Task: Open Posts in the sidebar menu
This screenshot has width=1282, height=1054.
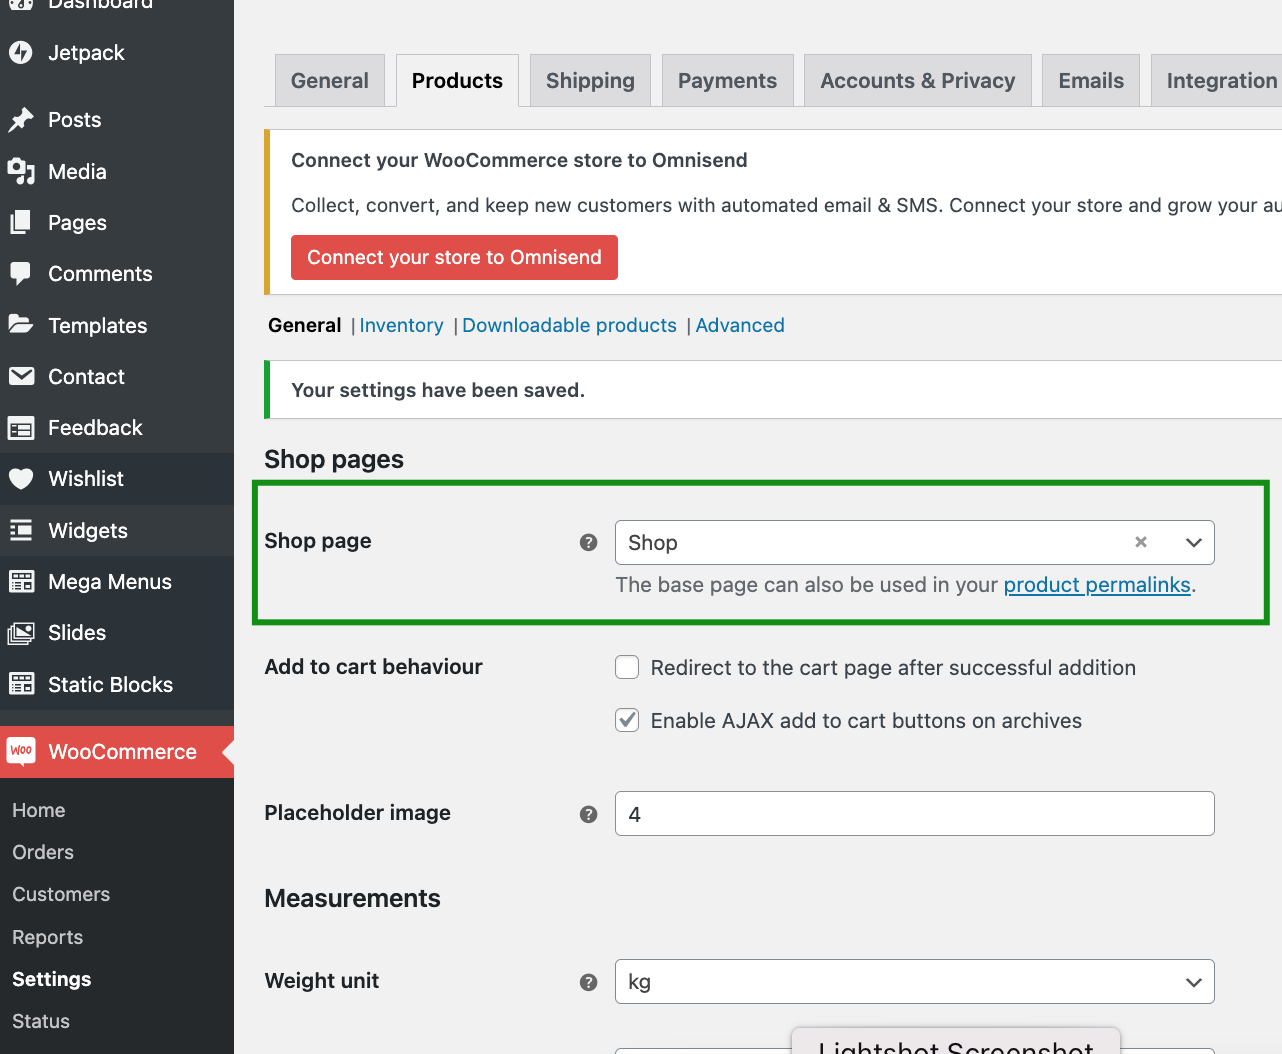Action: pyautogui.click(x=117, y=120)
